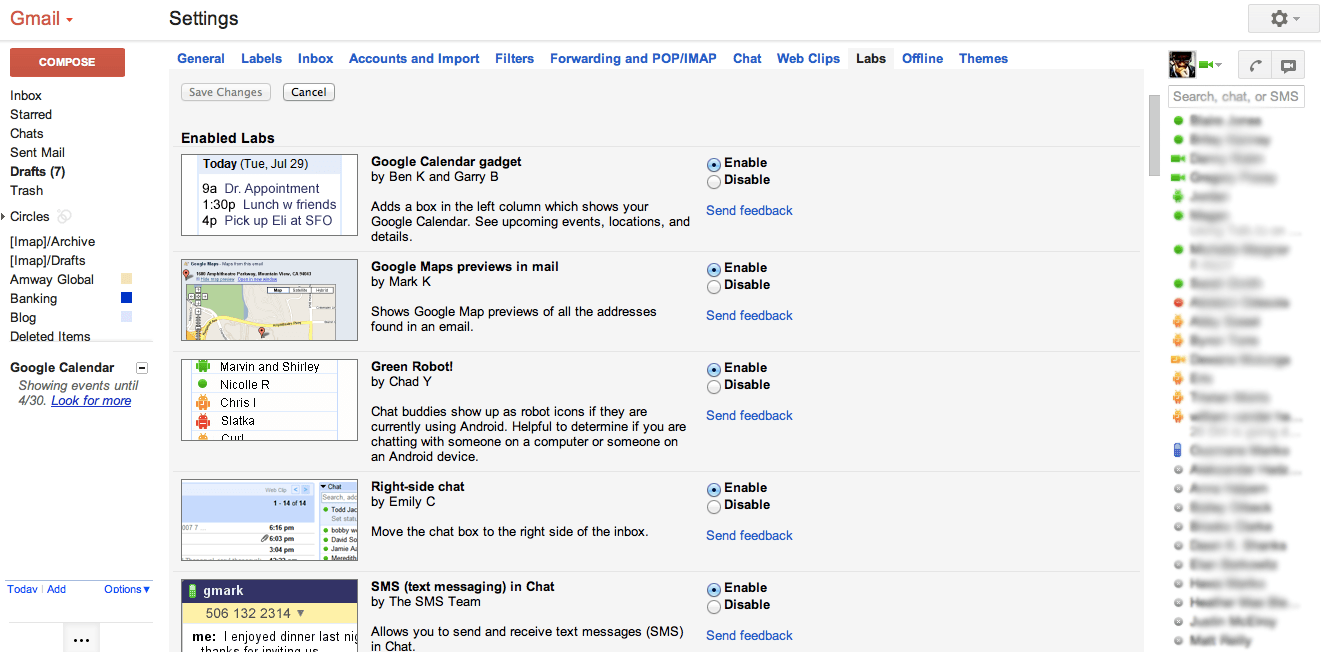The height and width of the screenshot is (652, 1321).
Task: Select the Labs tab
Action: coord(871,58)
